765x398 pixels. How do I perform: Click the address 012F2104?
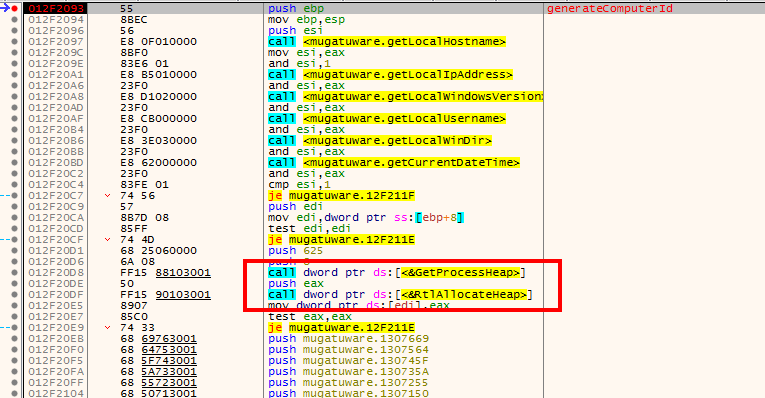56,393
